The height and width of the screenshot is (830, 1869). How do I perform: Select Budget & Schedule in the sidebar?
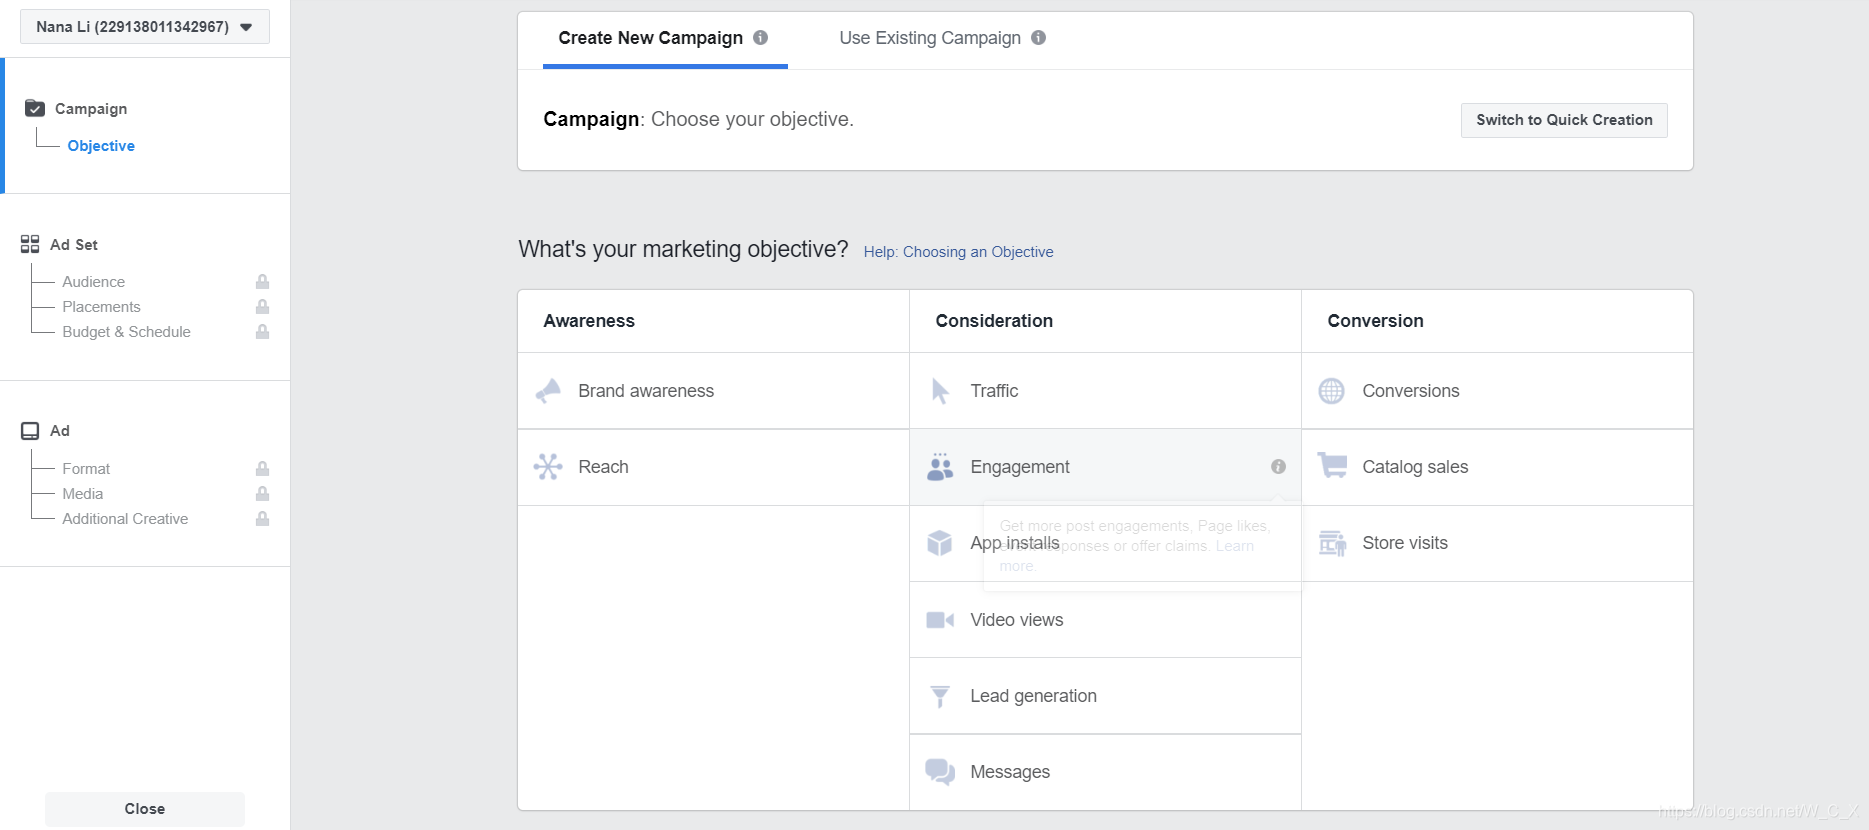coord(126,332)
